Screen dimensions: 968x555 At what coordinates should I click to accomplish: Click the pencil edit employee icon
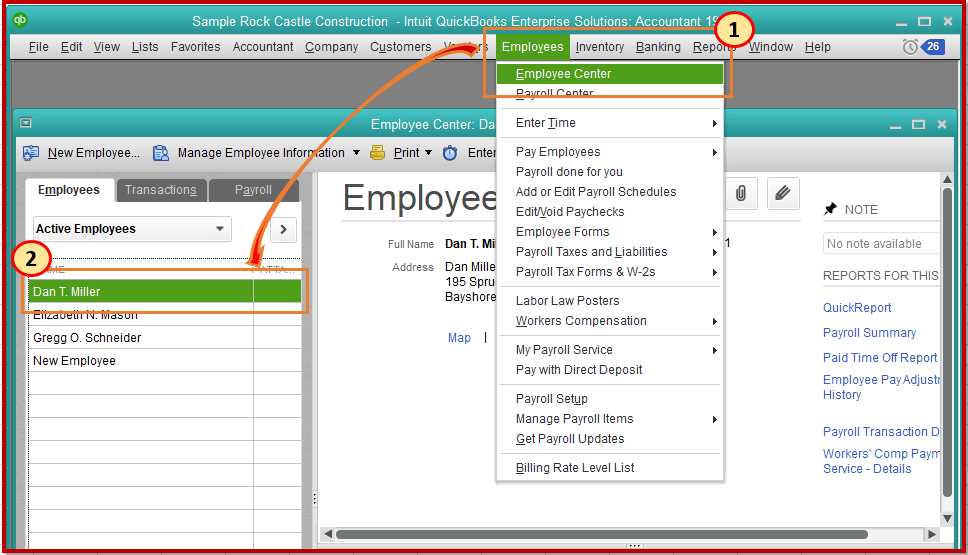(x=783, y=193)
